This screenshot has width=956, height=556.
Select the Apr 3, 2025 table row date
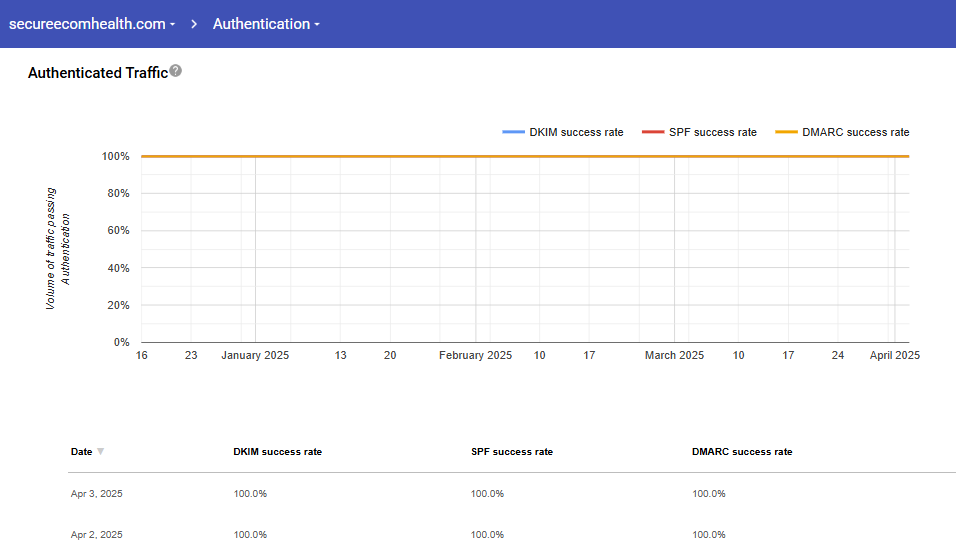96,494
